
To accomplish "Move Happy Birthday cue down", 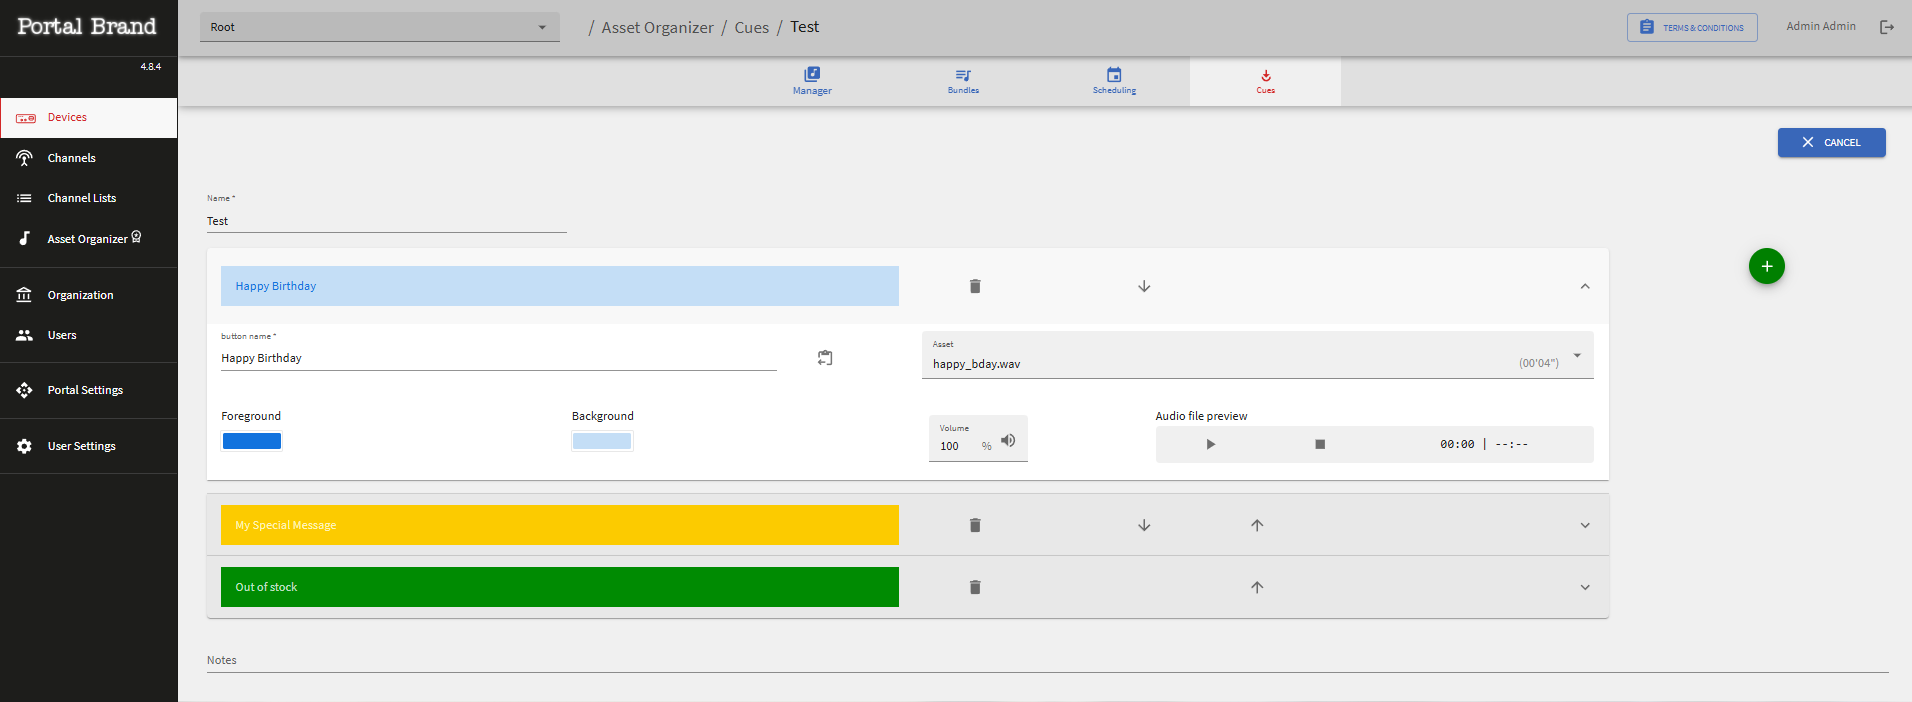I will coord(1144,286).
